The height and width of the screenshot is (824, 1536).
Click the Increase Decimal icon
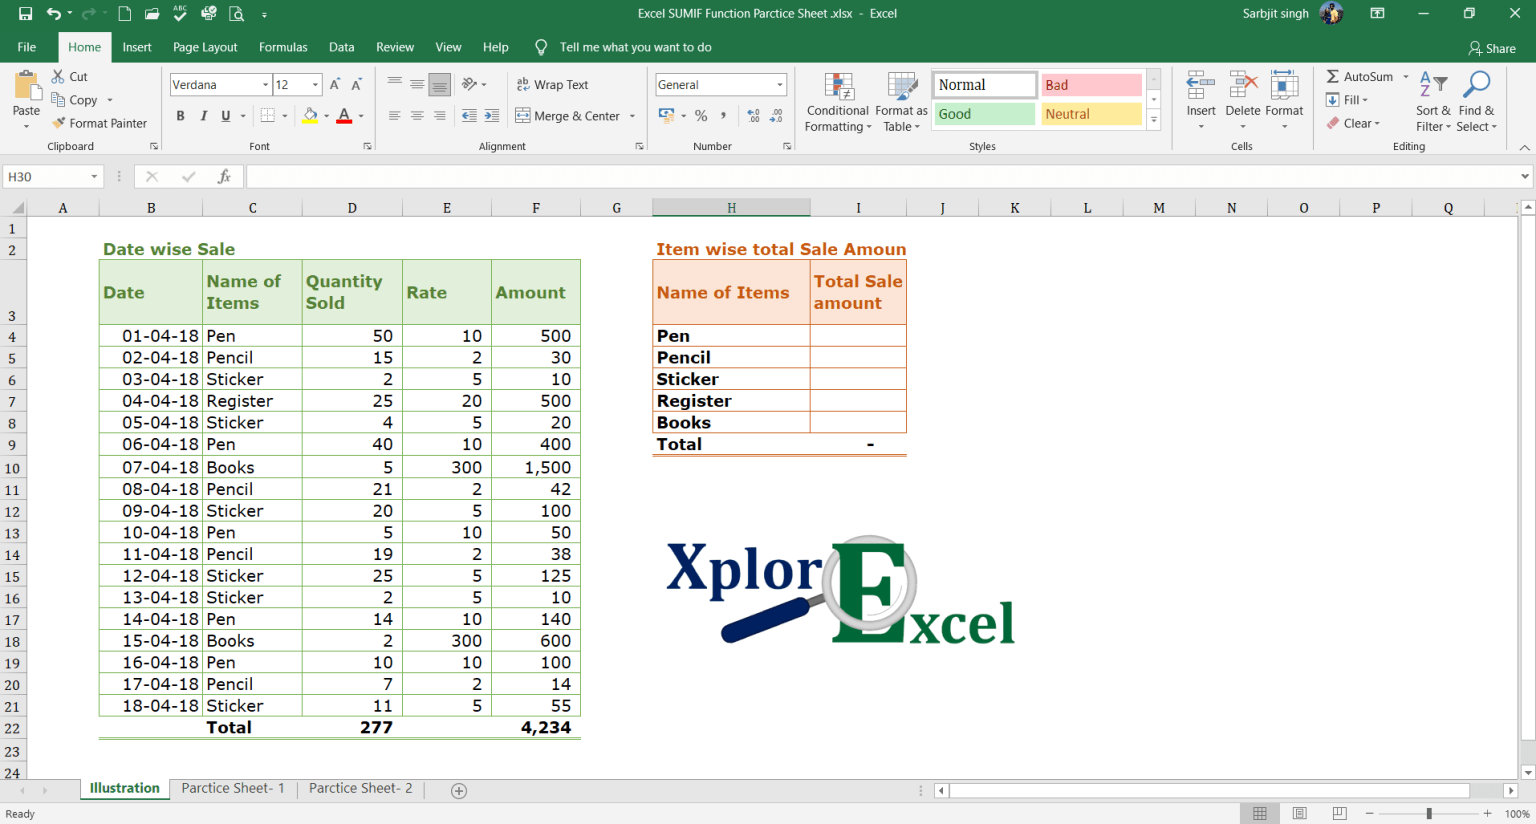coord(754,116)
